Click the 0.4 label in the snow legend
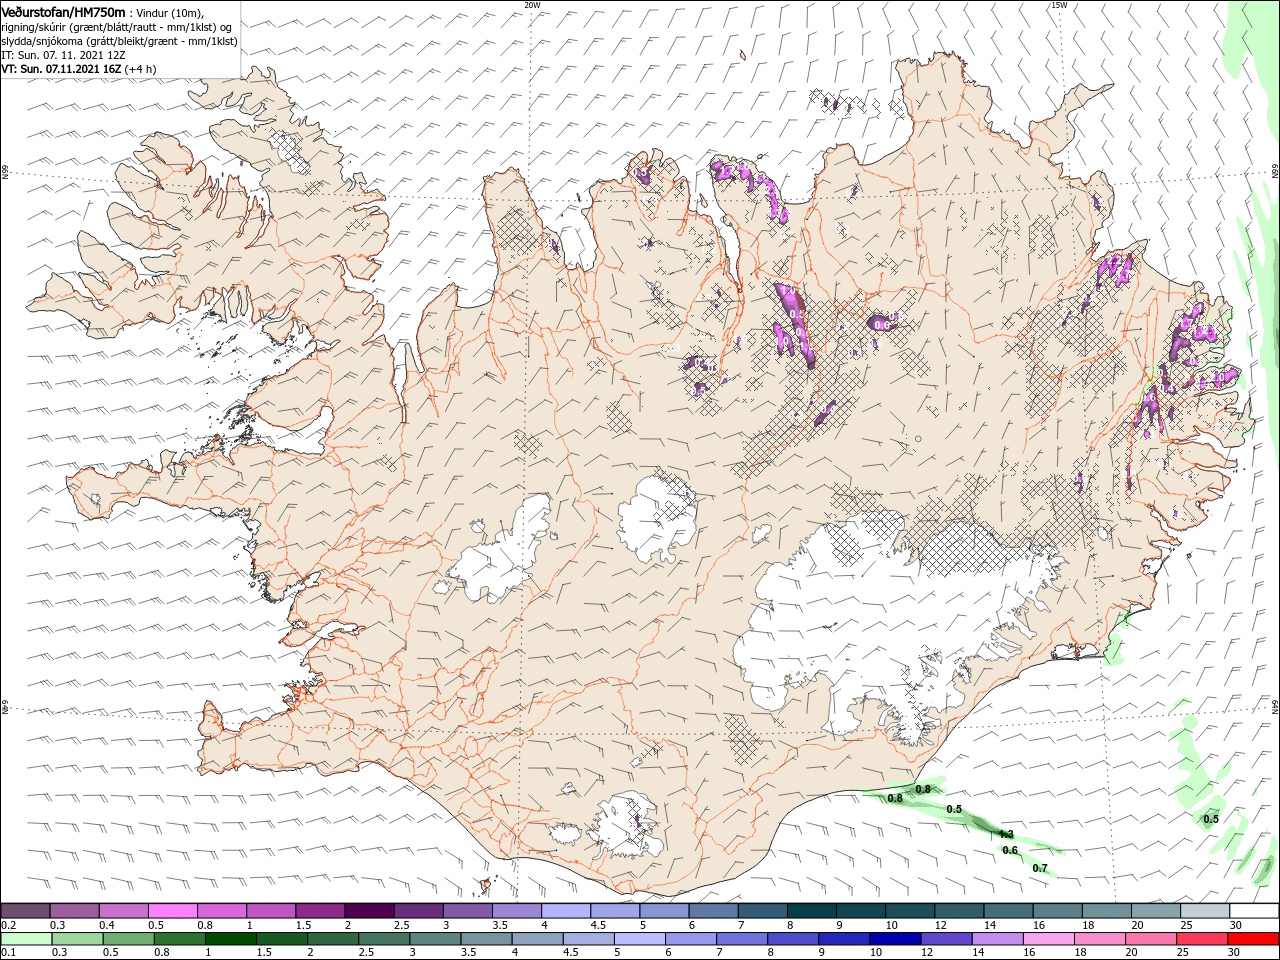Viewport: 1280px width, 960px height. 107,925
